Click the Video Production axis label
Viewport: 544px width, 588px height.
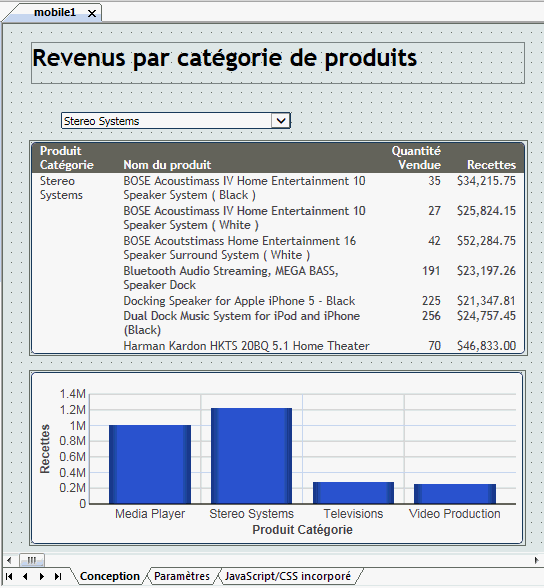pos(455,514)
